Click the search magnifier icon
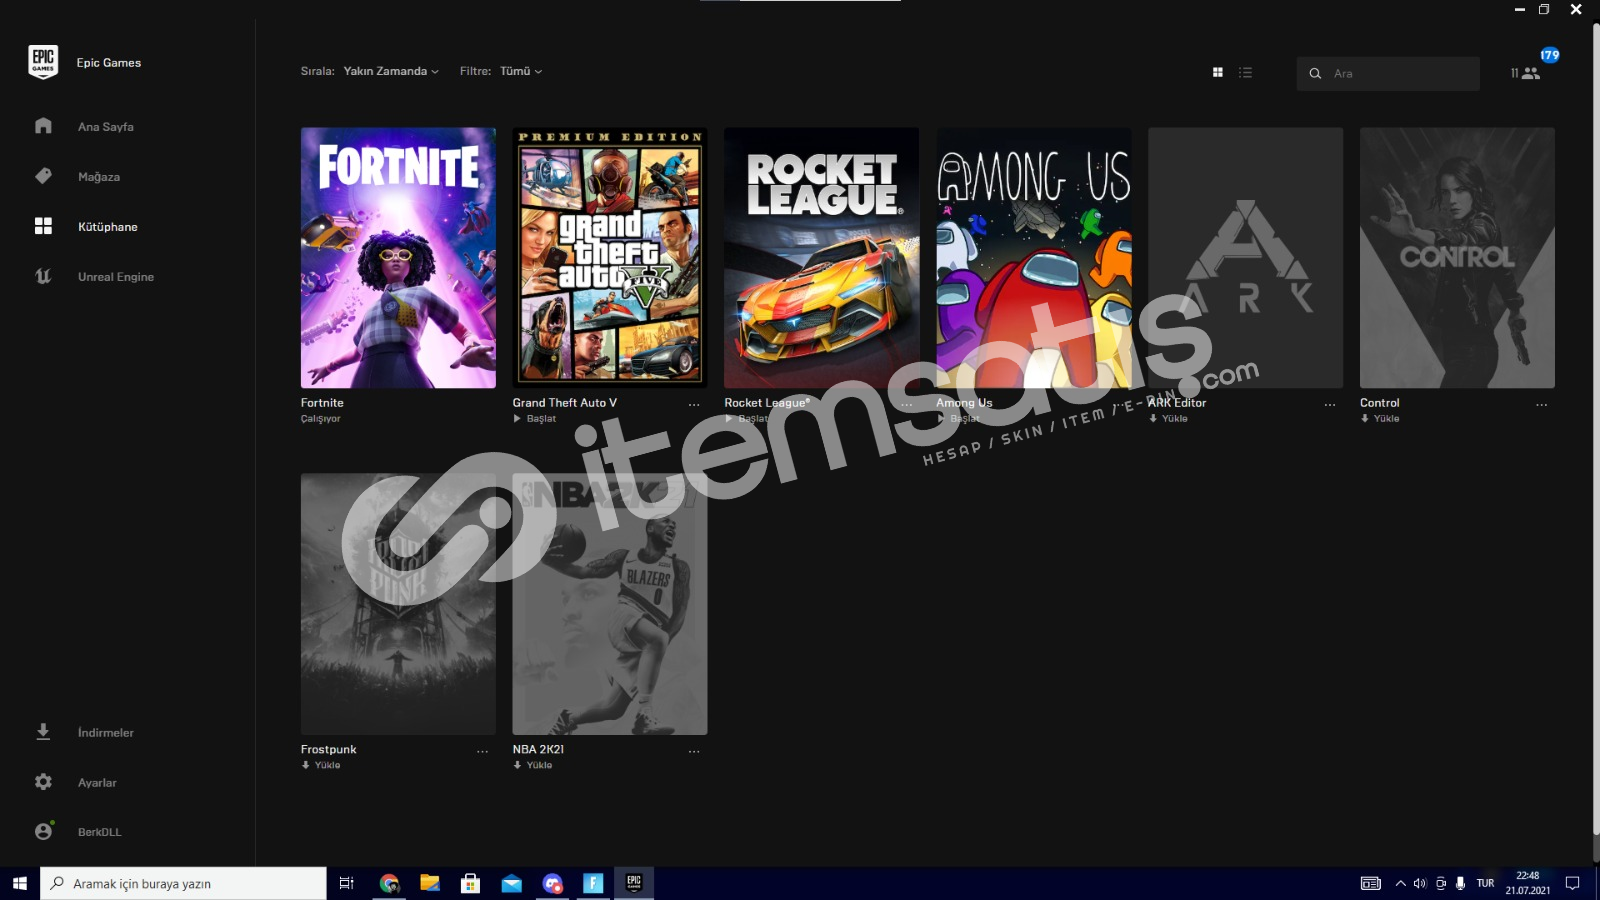The width and height of the screenshot is (1600, 900). pyautogui.click(x=1315, y=73)
